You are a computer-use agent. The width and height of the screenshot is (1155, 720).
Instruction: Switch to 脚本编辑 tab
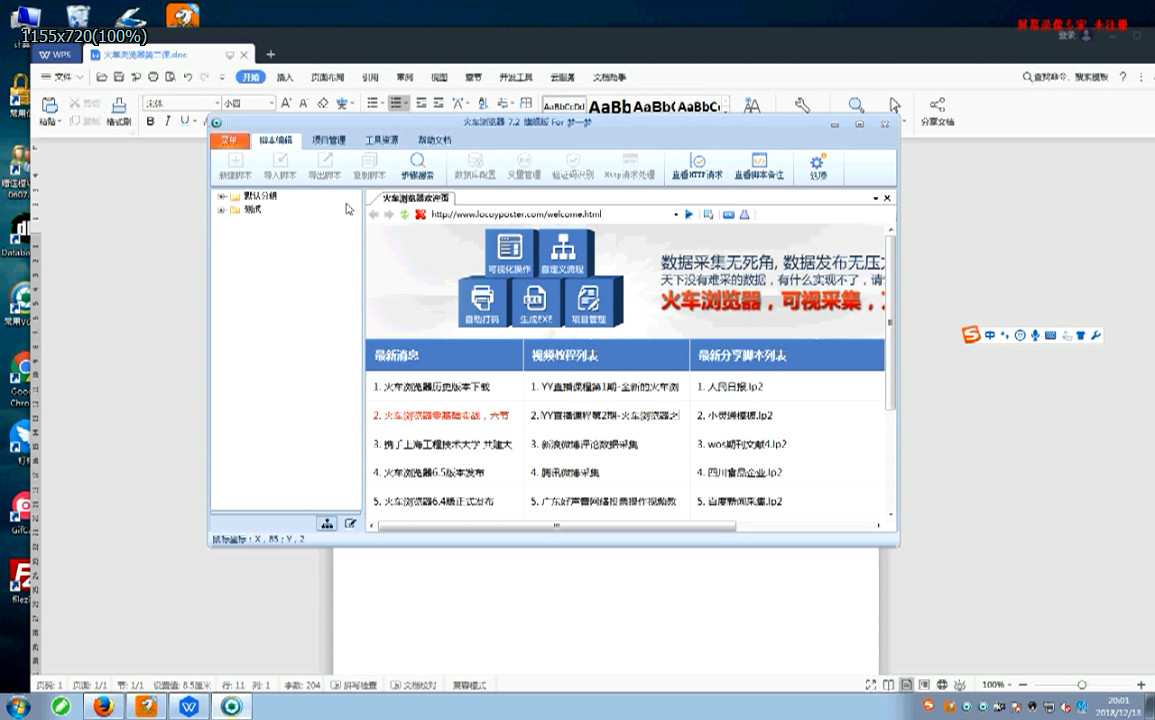275,140
